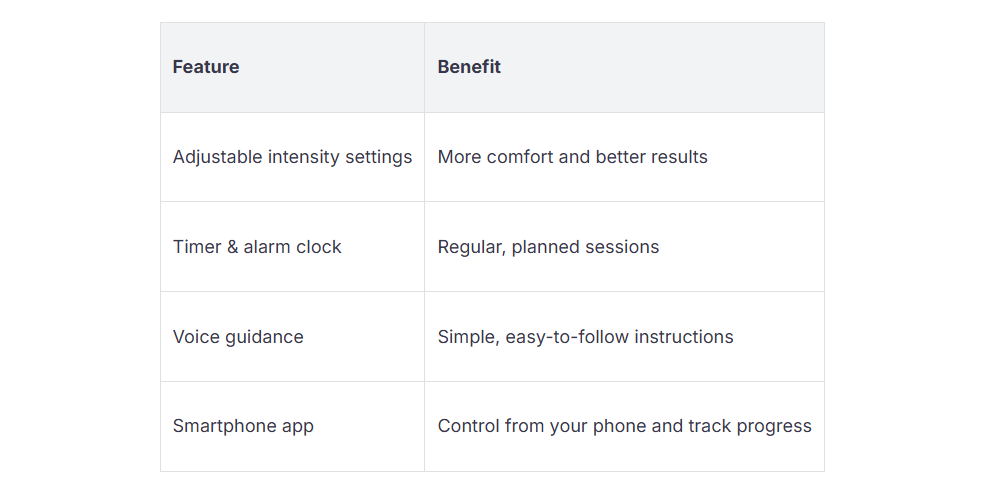Click the ampersand in Timer row
985x500 pixels.
[232, 247]
